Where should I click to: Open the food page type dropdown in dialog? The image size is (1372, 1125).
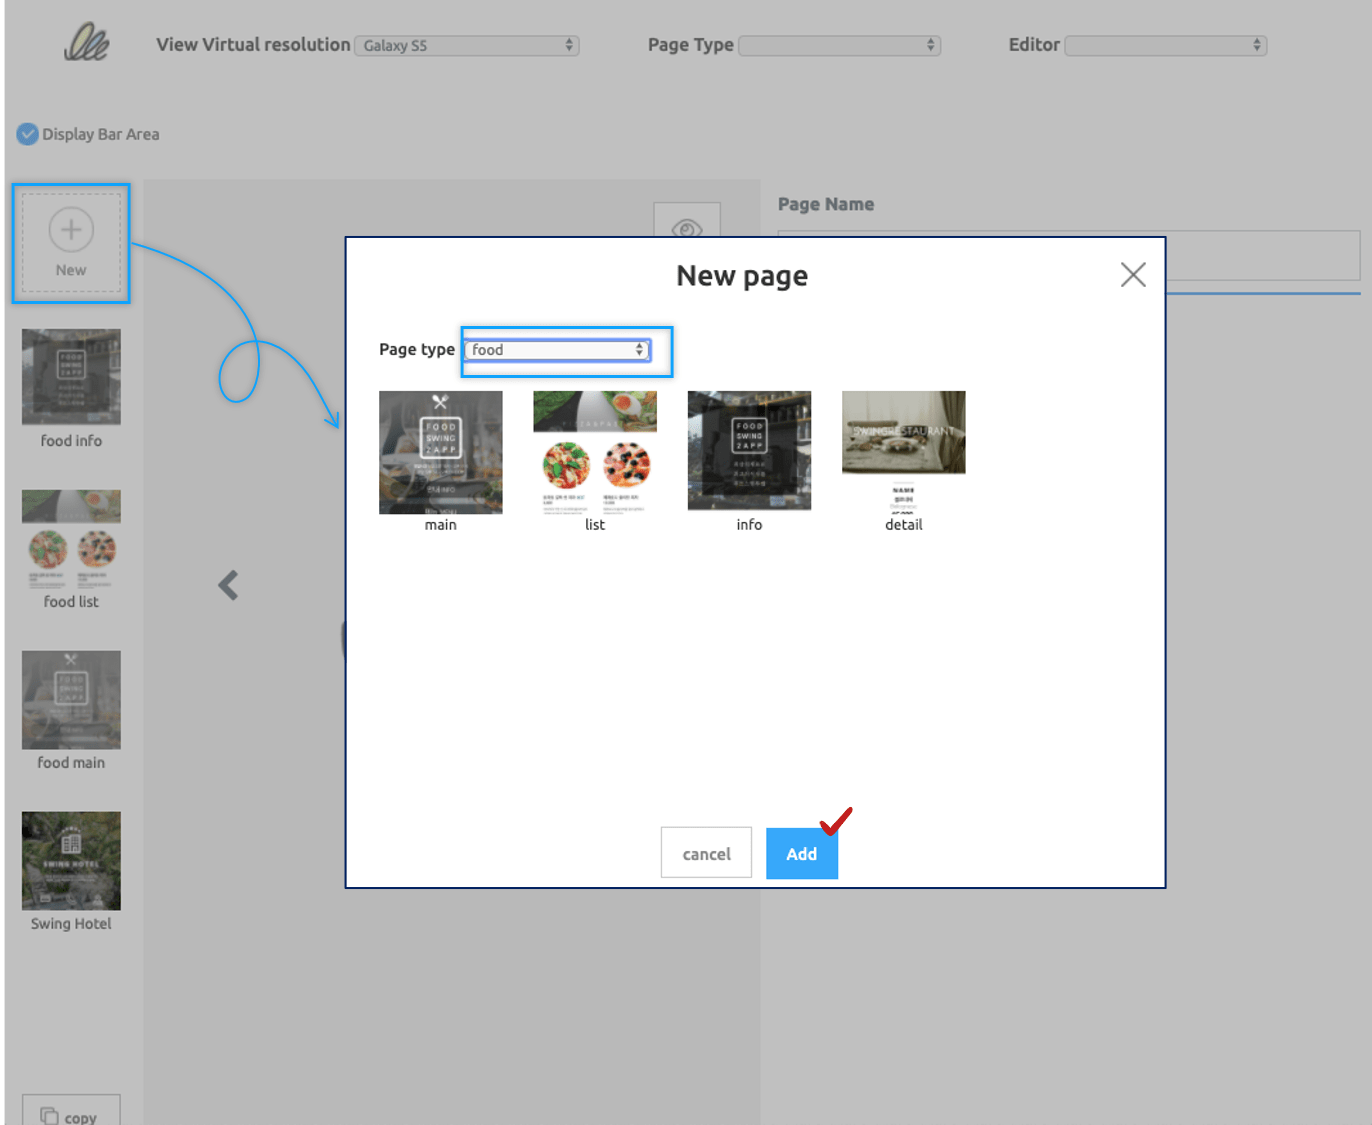pos(557,350)
